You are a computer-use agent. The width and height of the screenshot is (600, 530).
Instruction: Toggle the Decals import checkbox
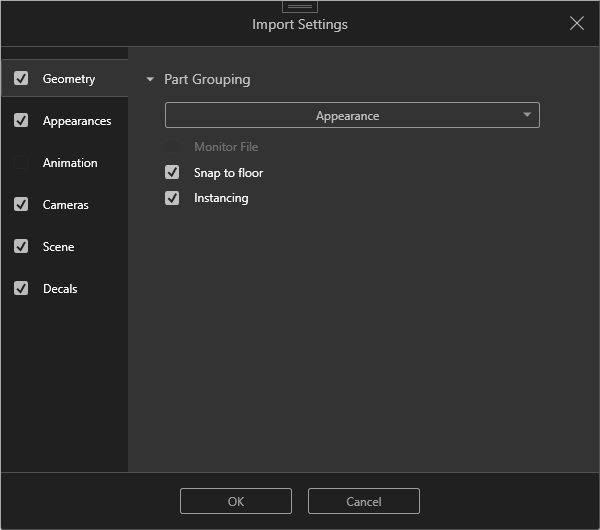pos(21,289)
